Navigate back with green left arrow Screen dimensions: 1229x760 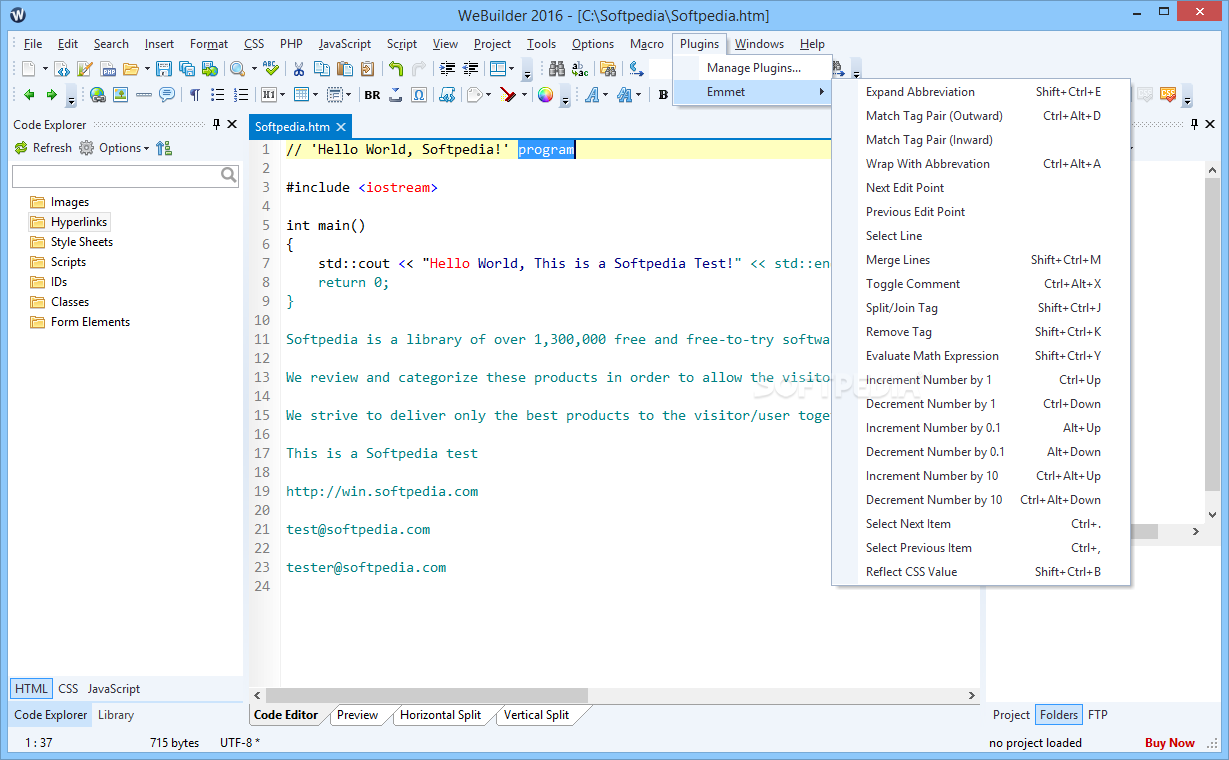[x=28, y=95]
